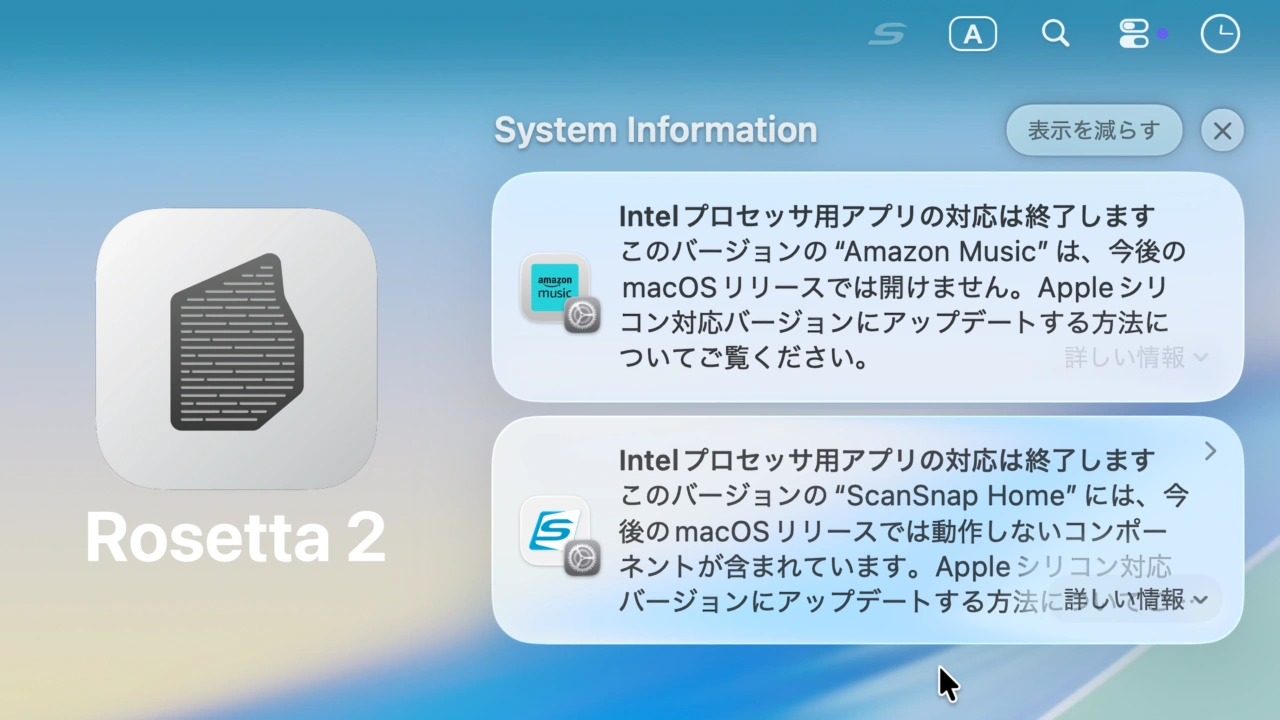Dismiss System Information notifications with the X button

(x=1222, y=130)
